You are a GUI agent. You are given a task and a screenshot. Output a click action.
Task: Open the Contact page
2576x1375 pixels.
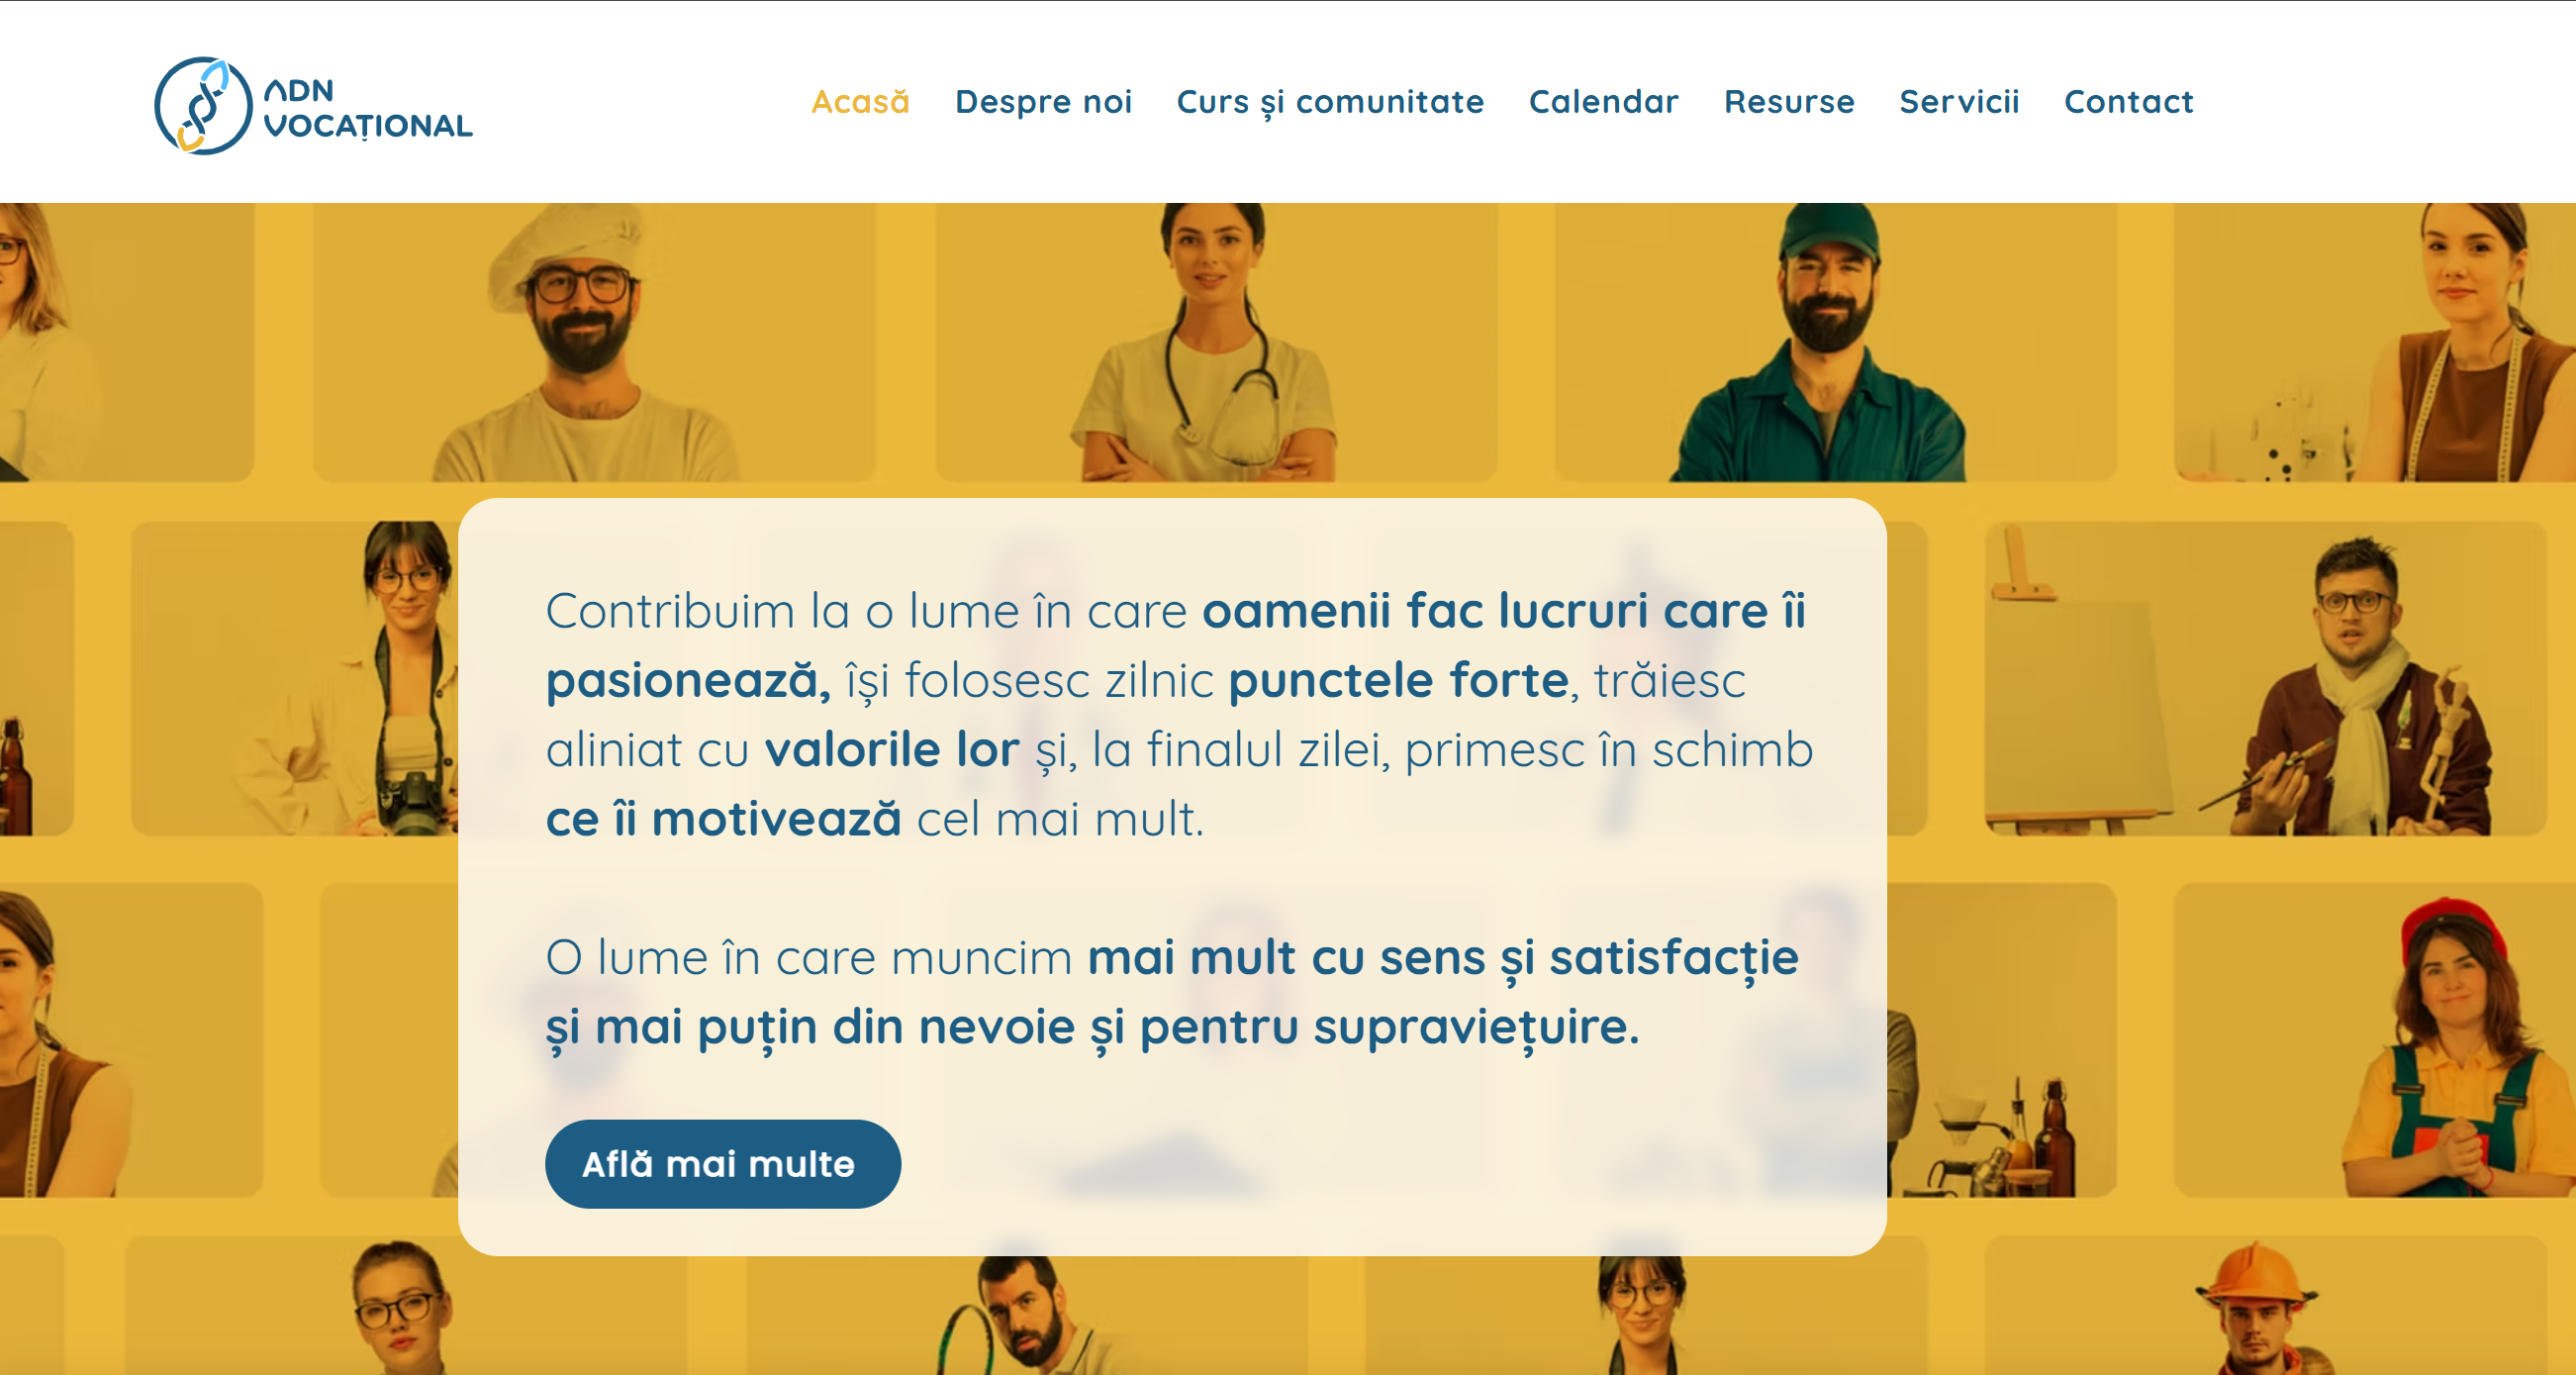[x=2128, y=101]
